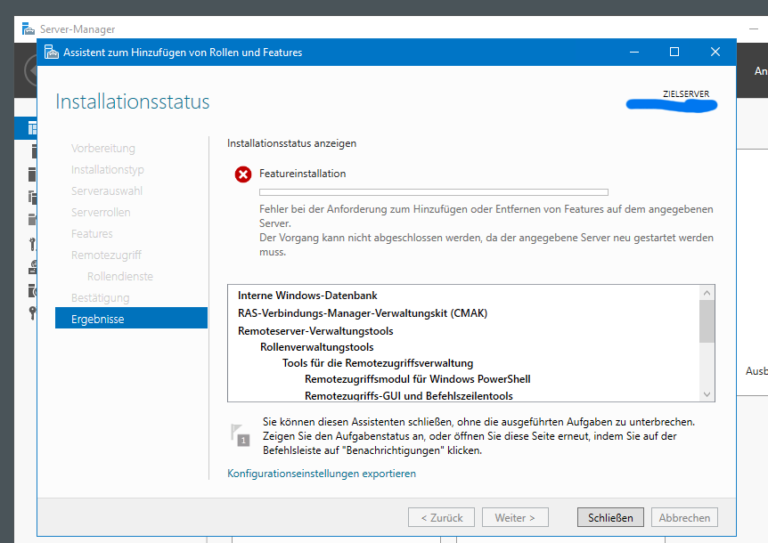
Task: Select Installationstyp step in sidebar
Action: coord(108,169)
